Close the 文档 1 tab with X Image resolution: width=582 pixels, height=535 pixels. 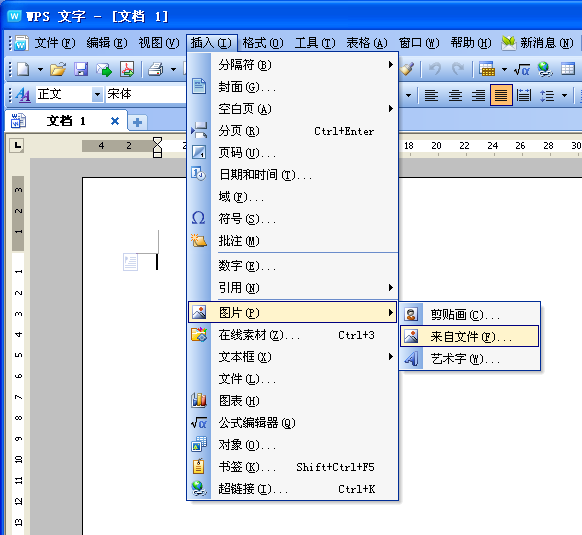click(115, 121)
